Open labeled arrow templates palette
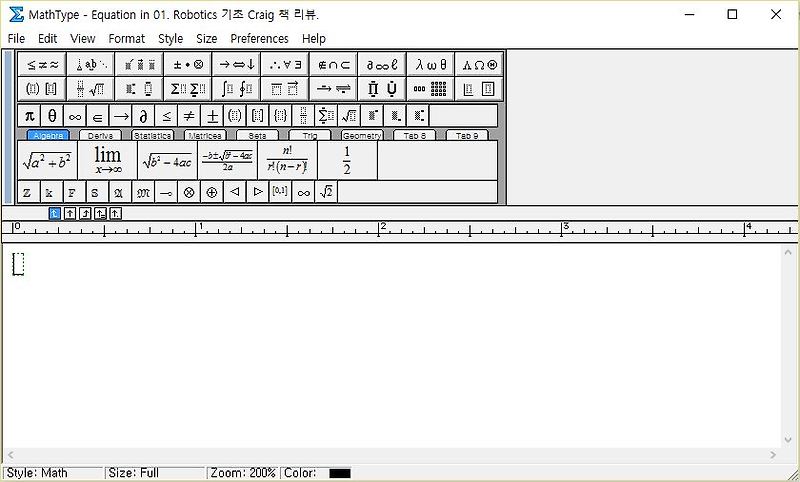The height and width of the screenshot is (482, 800). pos(333,89)
